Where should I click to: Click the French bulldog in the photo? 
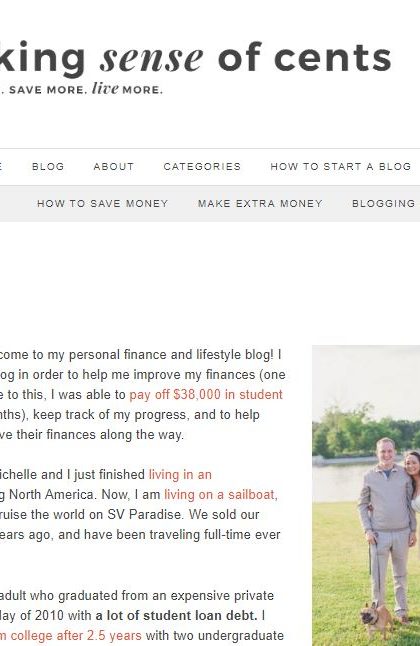click(377, 621)
